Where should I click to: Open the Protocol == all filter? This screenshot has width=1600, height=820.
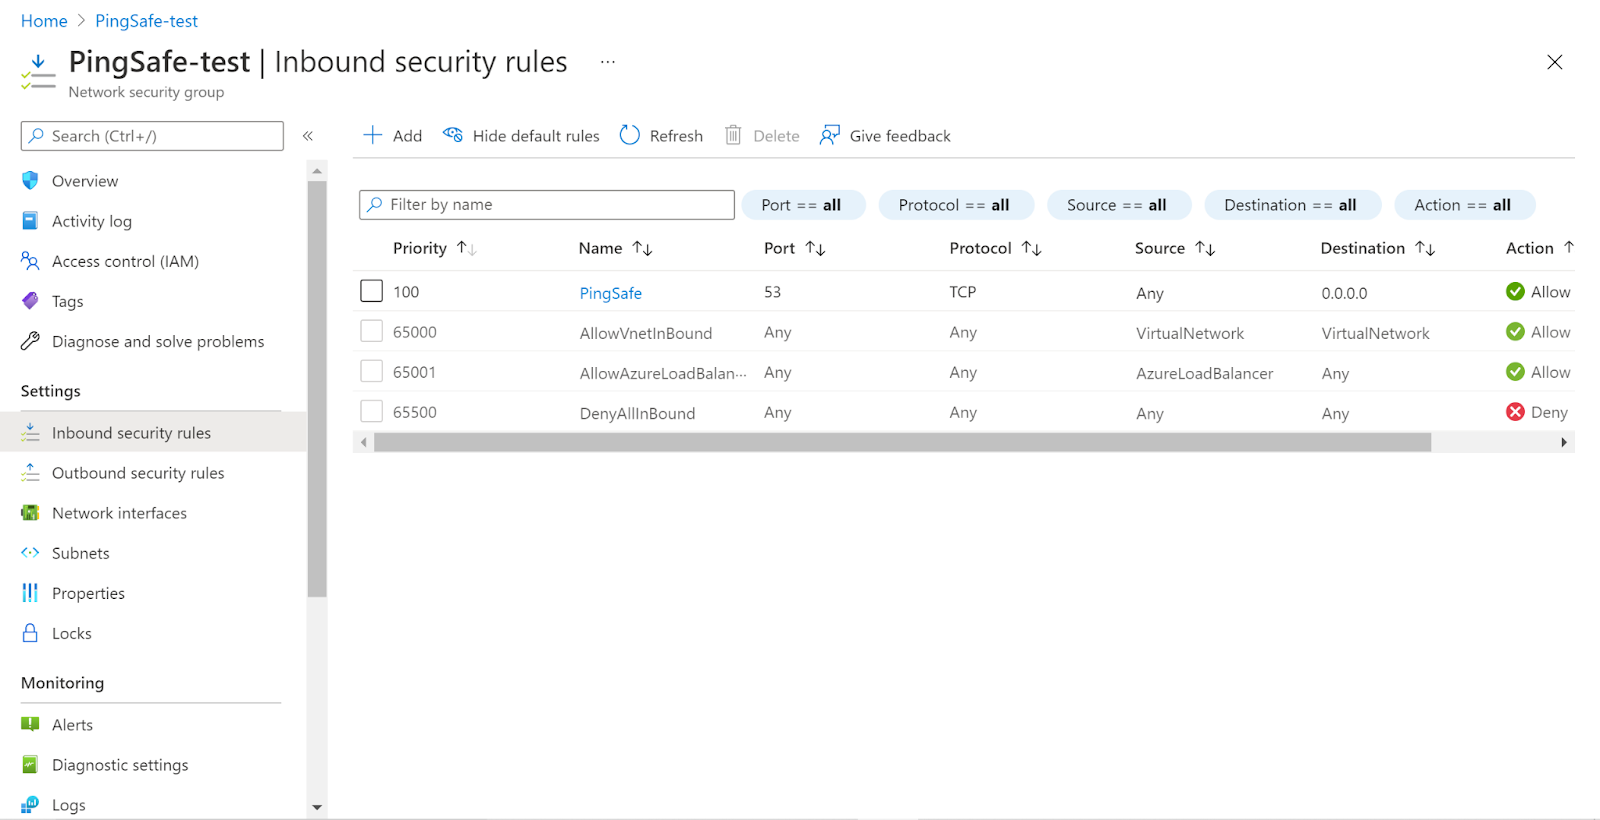pyautogui.click(x=954, y=205)
